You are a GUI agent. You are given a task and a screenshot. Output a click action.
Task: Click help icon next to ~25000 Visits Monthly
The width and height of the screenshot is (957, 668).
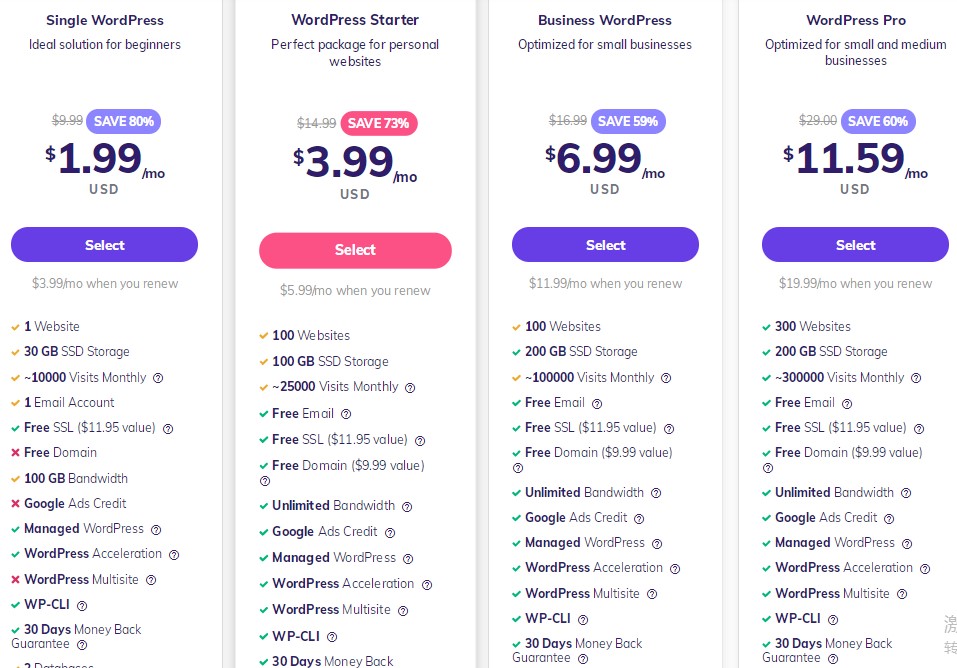pyautogui.click(x=410, y=388)
